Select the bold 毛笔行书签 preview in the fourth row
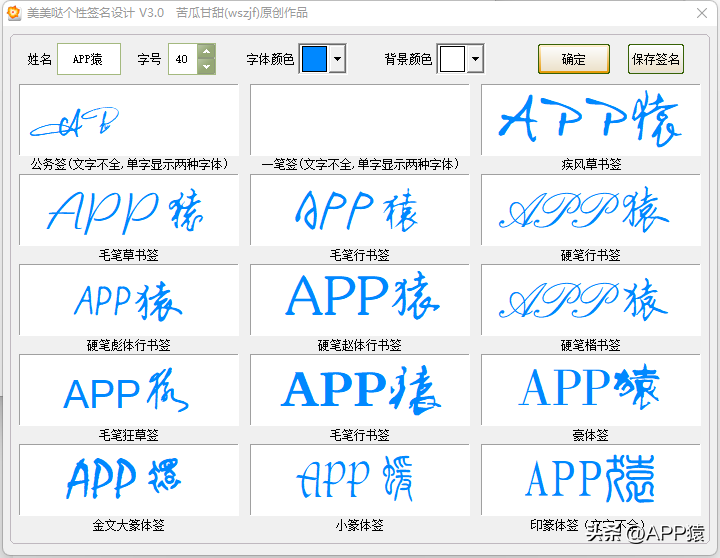720x558 pixels. (360, 390)
